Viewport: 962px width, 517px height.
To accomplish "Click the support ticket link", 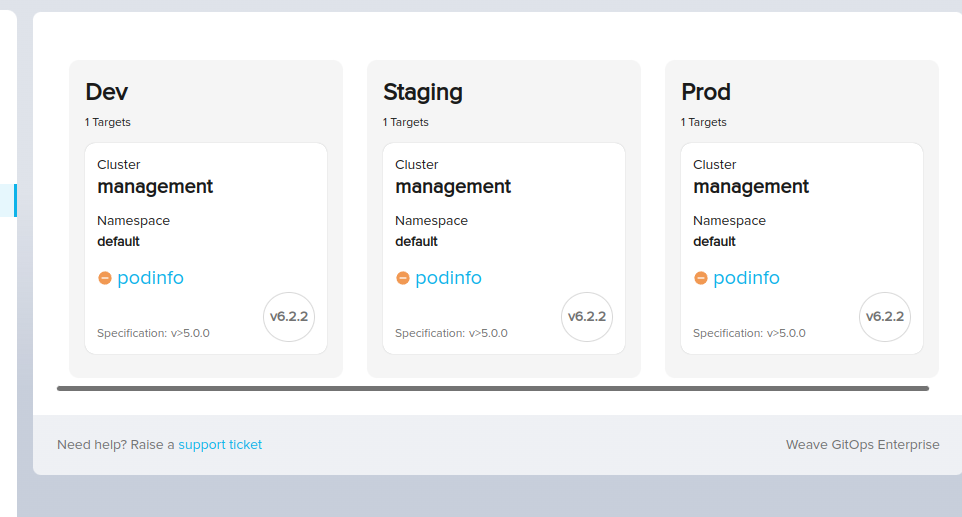I will click(220, 445).
